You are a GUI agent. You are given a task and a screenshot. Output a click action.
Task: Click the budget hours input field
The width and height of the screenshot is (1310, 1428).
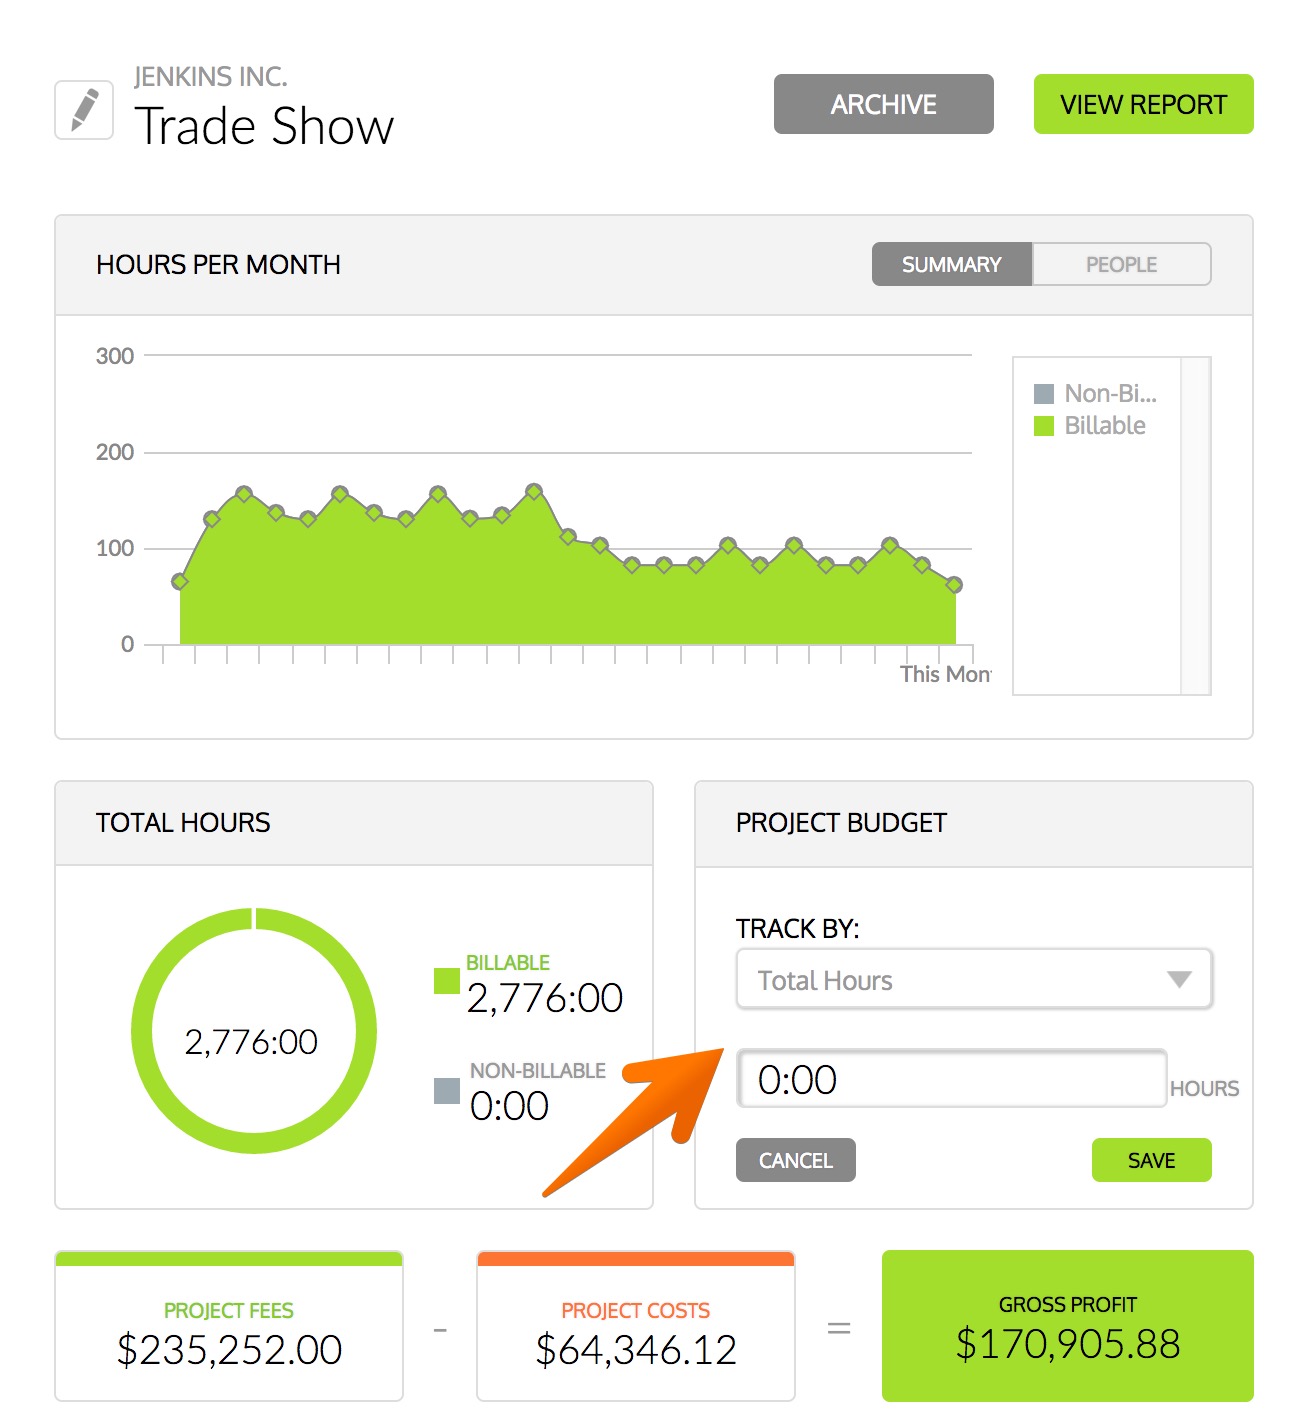[x=951, y=1078]
